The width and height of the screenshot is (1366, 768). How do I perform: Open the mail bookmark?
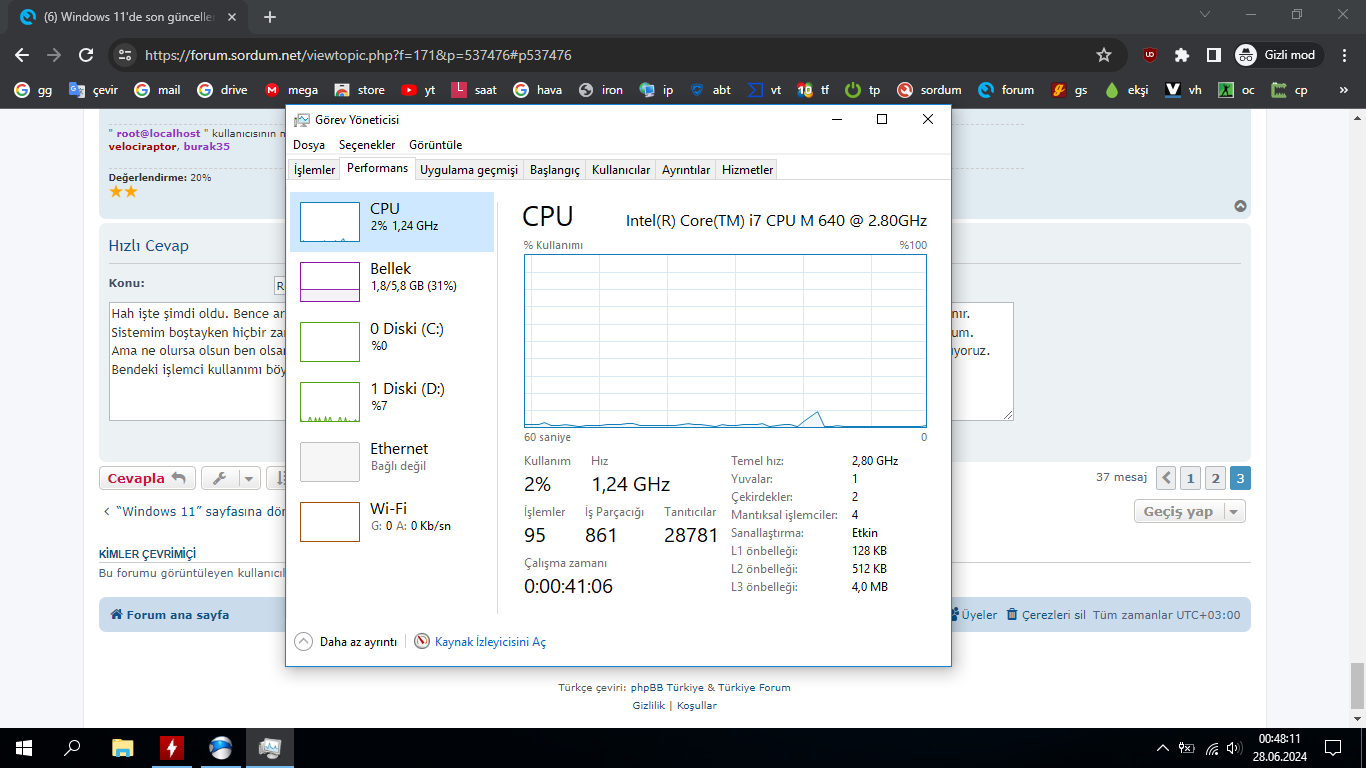[157, 90]
